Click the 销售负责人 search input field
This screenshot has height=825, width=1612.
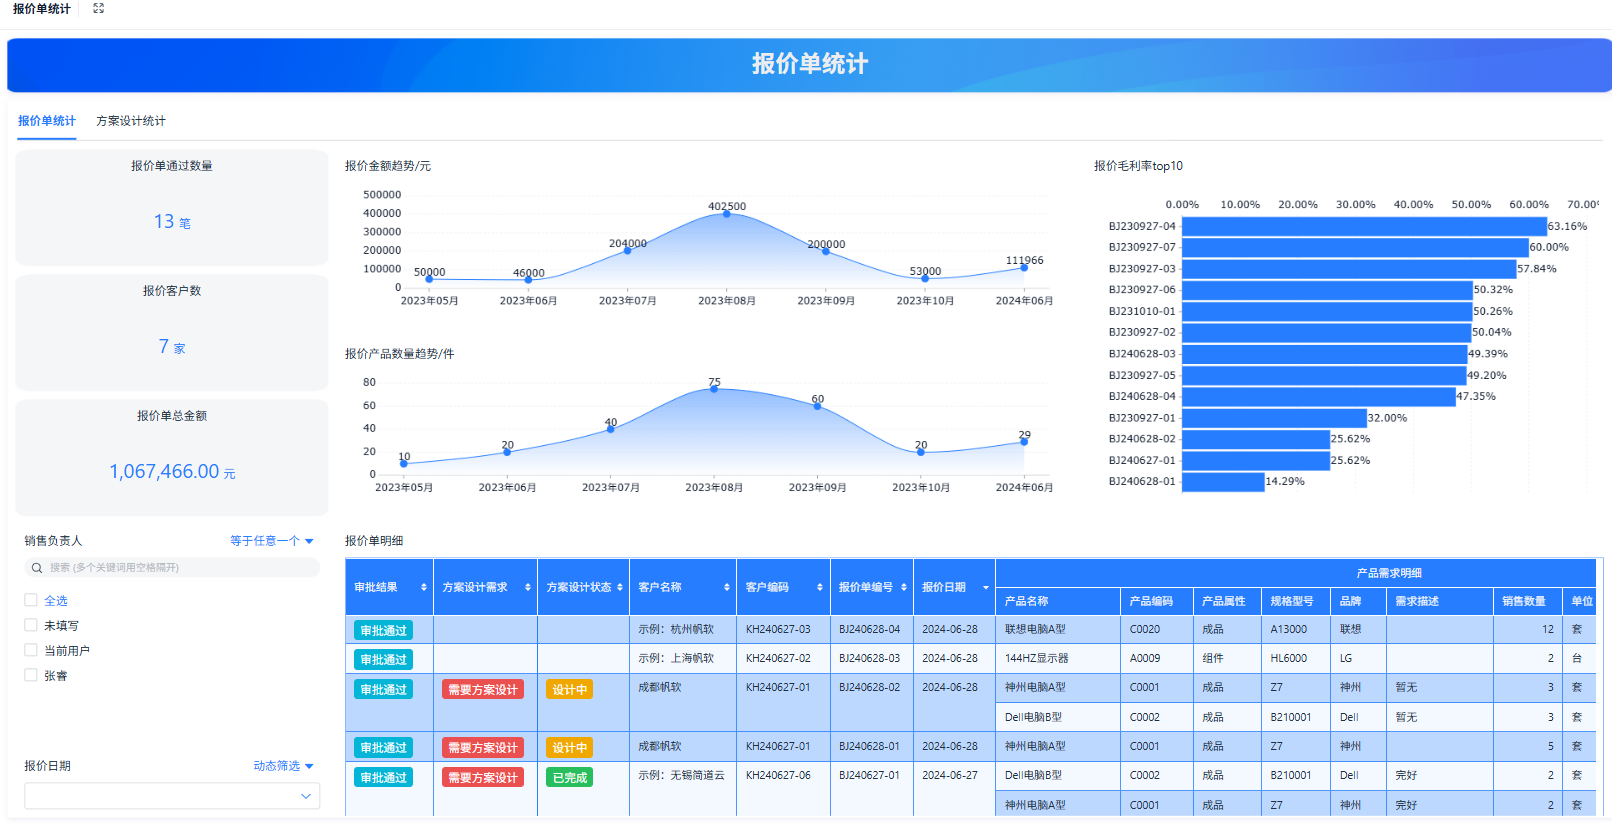coord(172,568)
